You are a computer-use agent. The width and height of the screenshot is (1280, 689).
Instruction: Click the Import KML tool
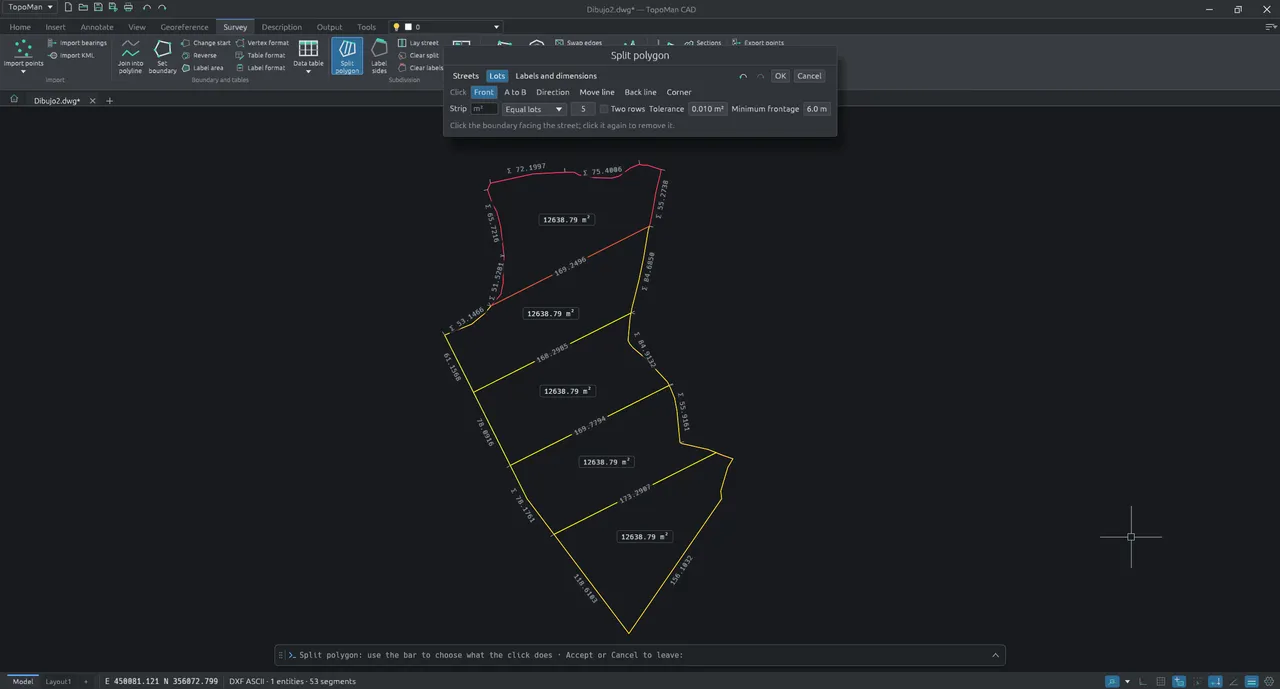click(71, 55)
